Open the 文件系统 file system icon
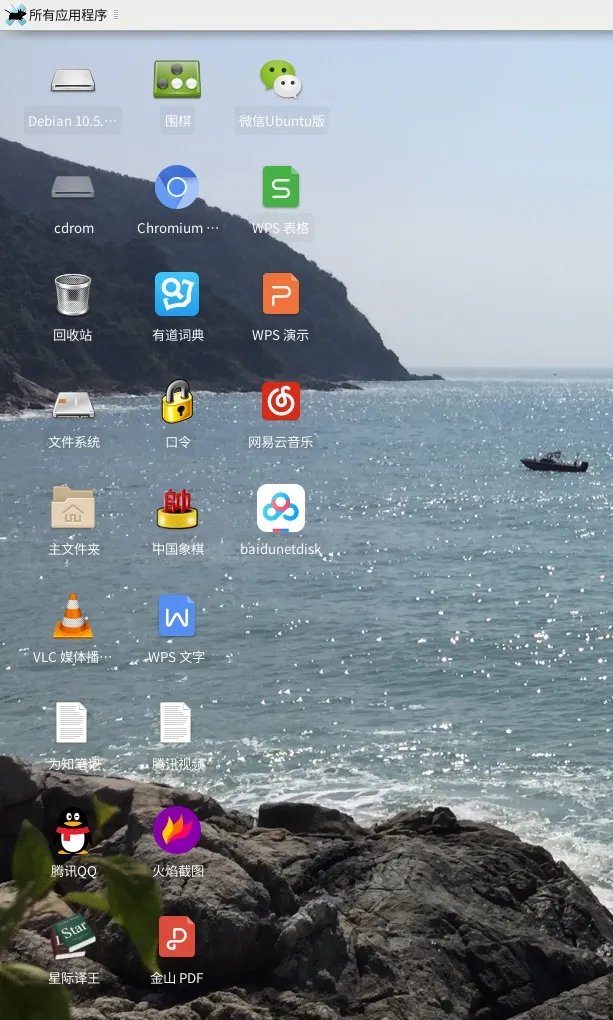 [x=73, y=403]
